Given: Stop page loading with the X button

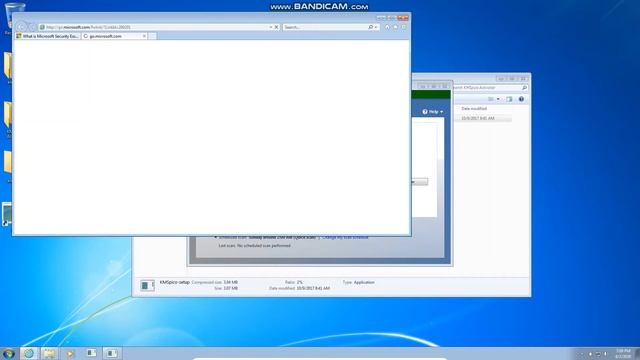Looking at the screenshot, I should click(276, 27).
